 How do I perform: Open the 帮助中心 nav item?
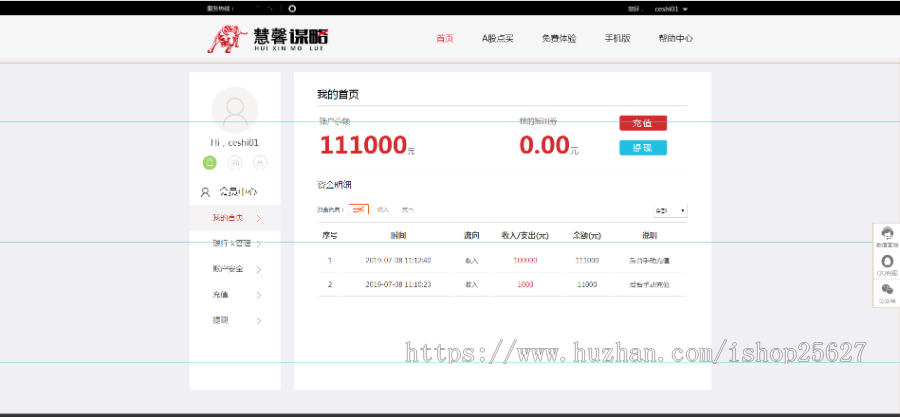tap(676, 38)
